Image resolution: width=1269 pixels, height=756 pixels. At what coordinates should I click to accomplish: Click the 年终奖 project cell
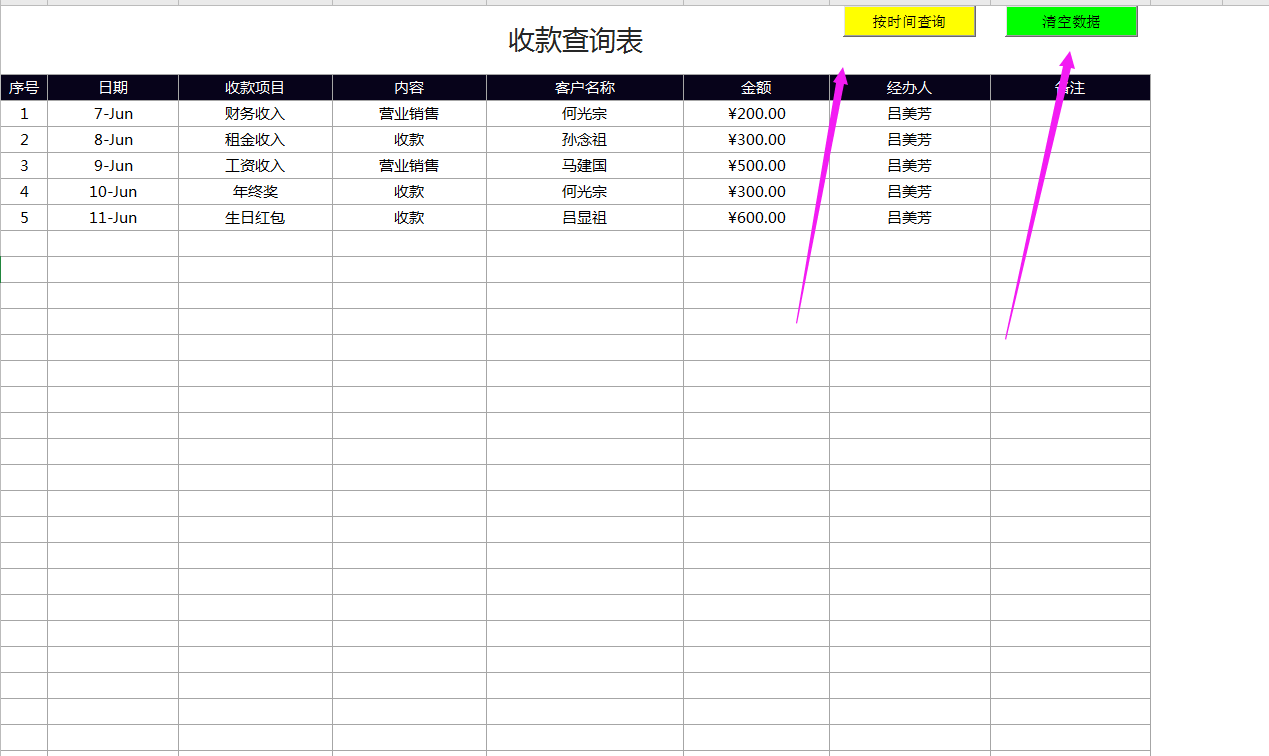coord(254,191)
